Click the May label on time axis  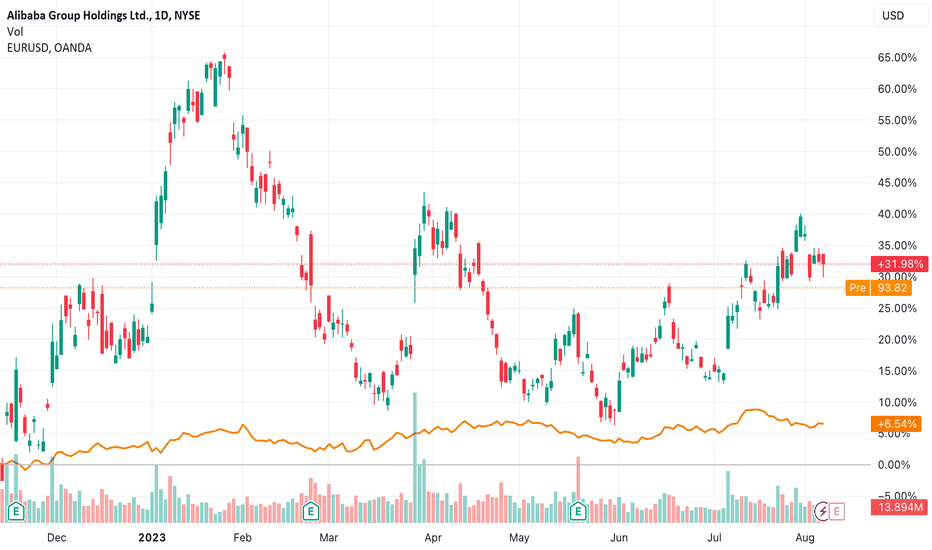pyautogui.click(x=519, y=538)
